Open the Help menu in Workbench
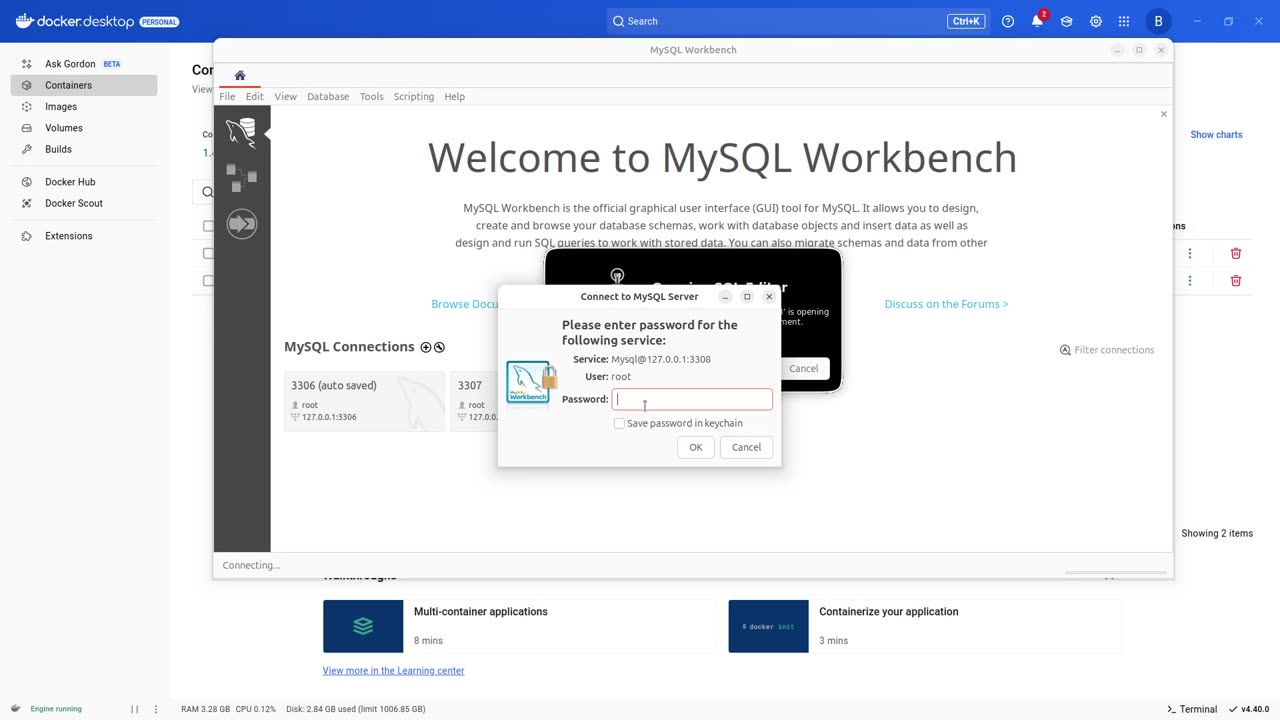Screen dimensions: 1280x720 [455, 97]
